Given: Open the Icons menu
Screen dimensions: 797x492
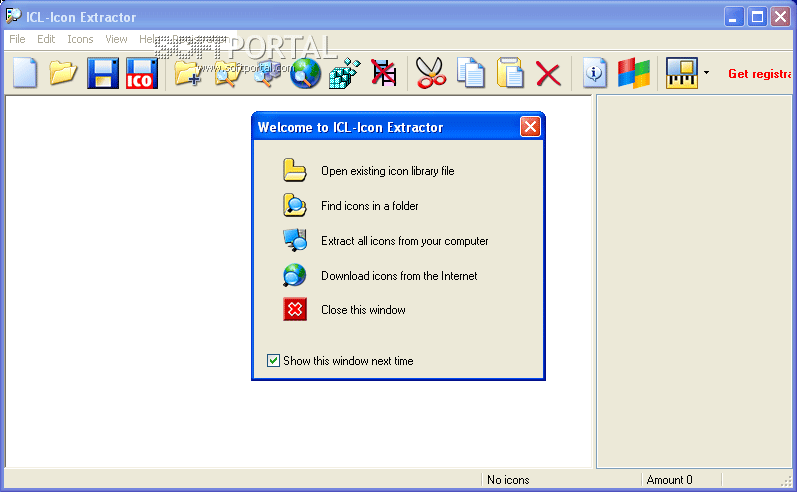Looking at the screenshot, I should coord(80,39).
